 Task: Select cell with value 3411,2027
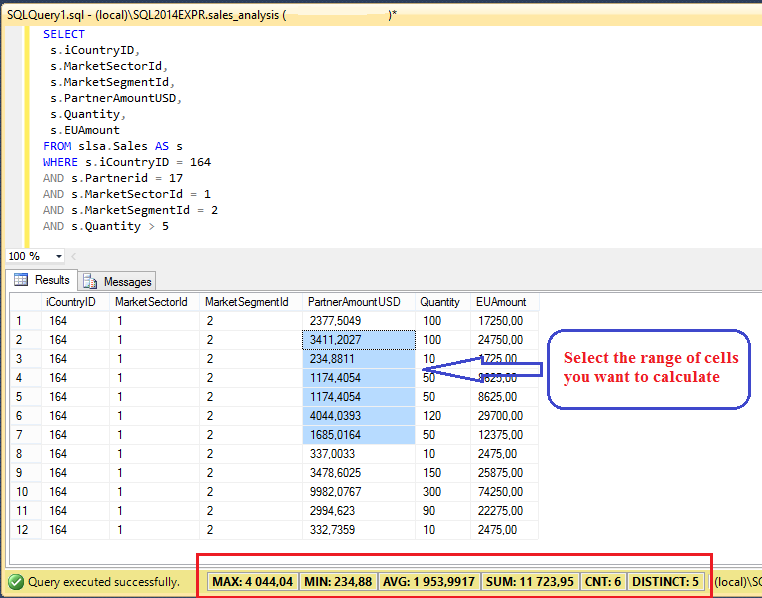359,340
